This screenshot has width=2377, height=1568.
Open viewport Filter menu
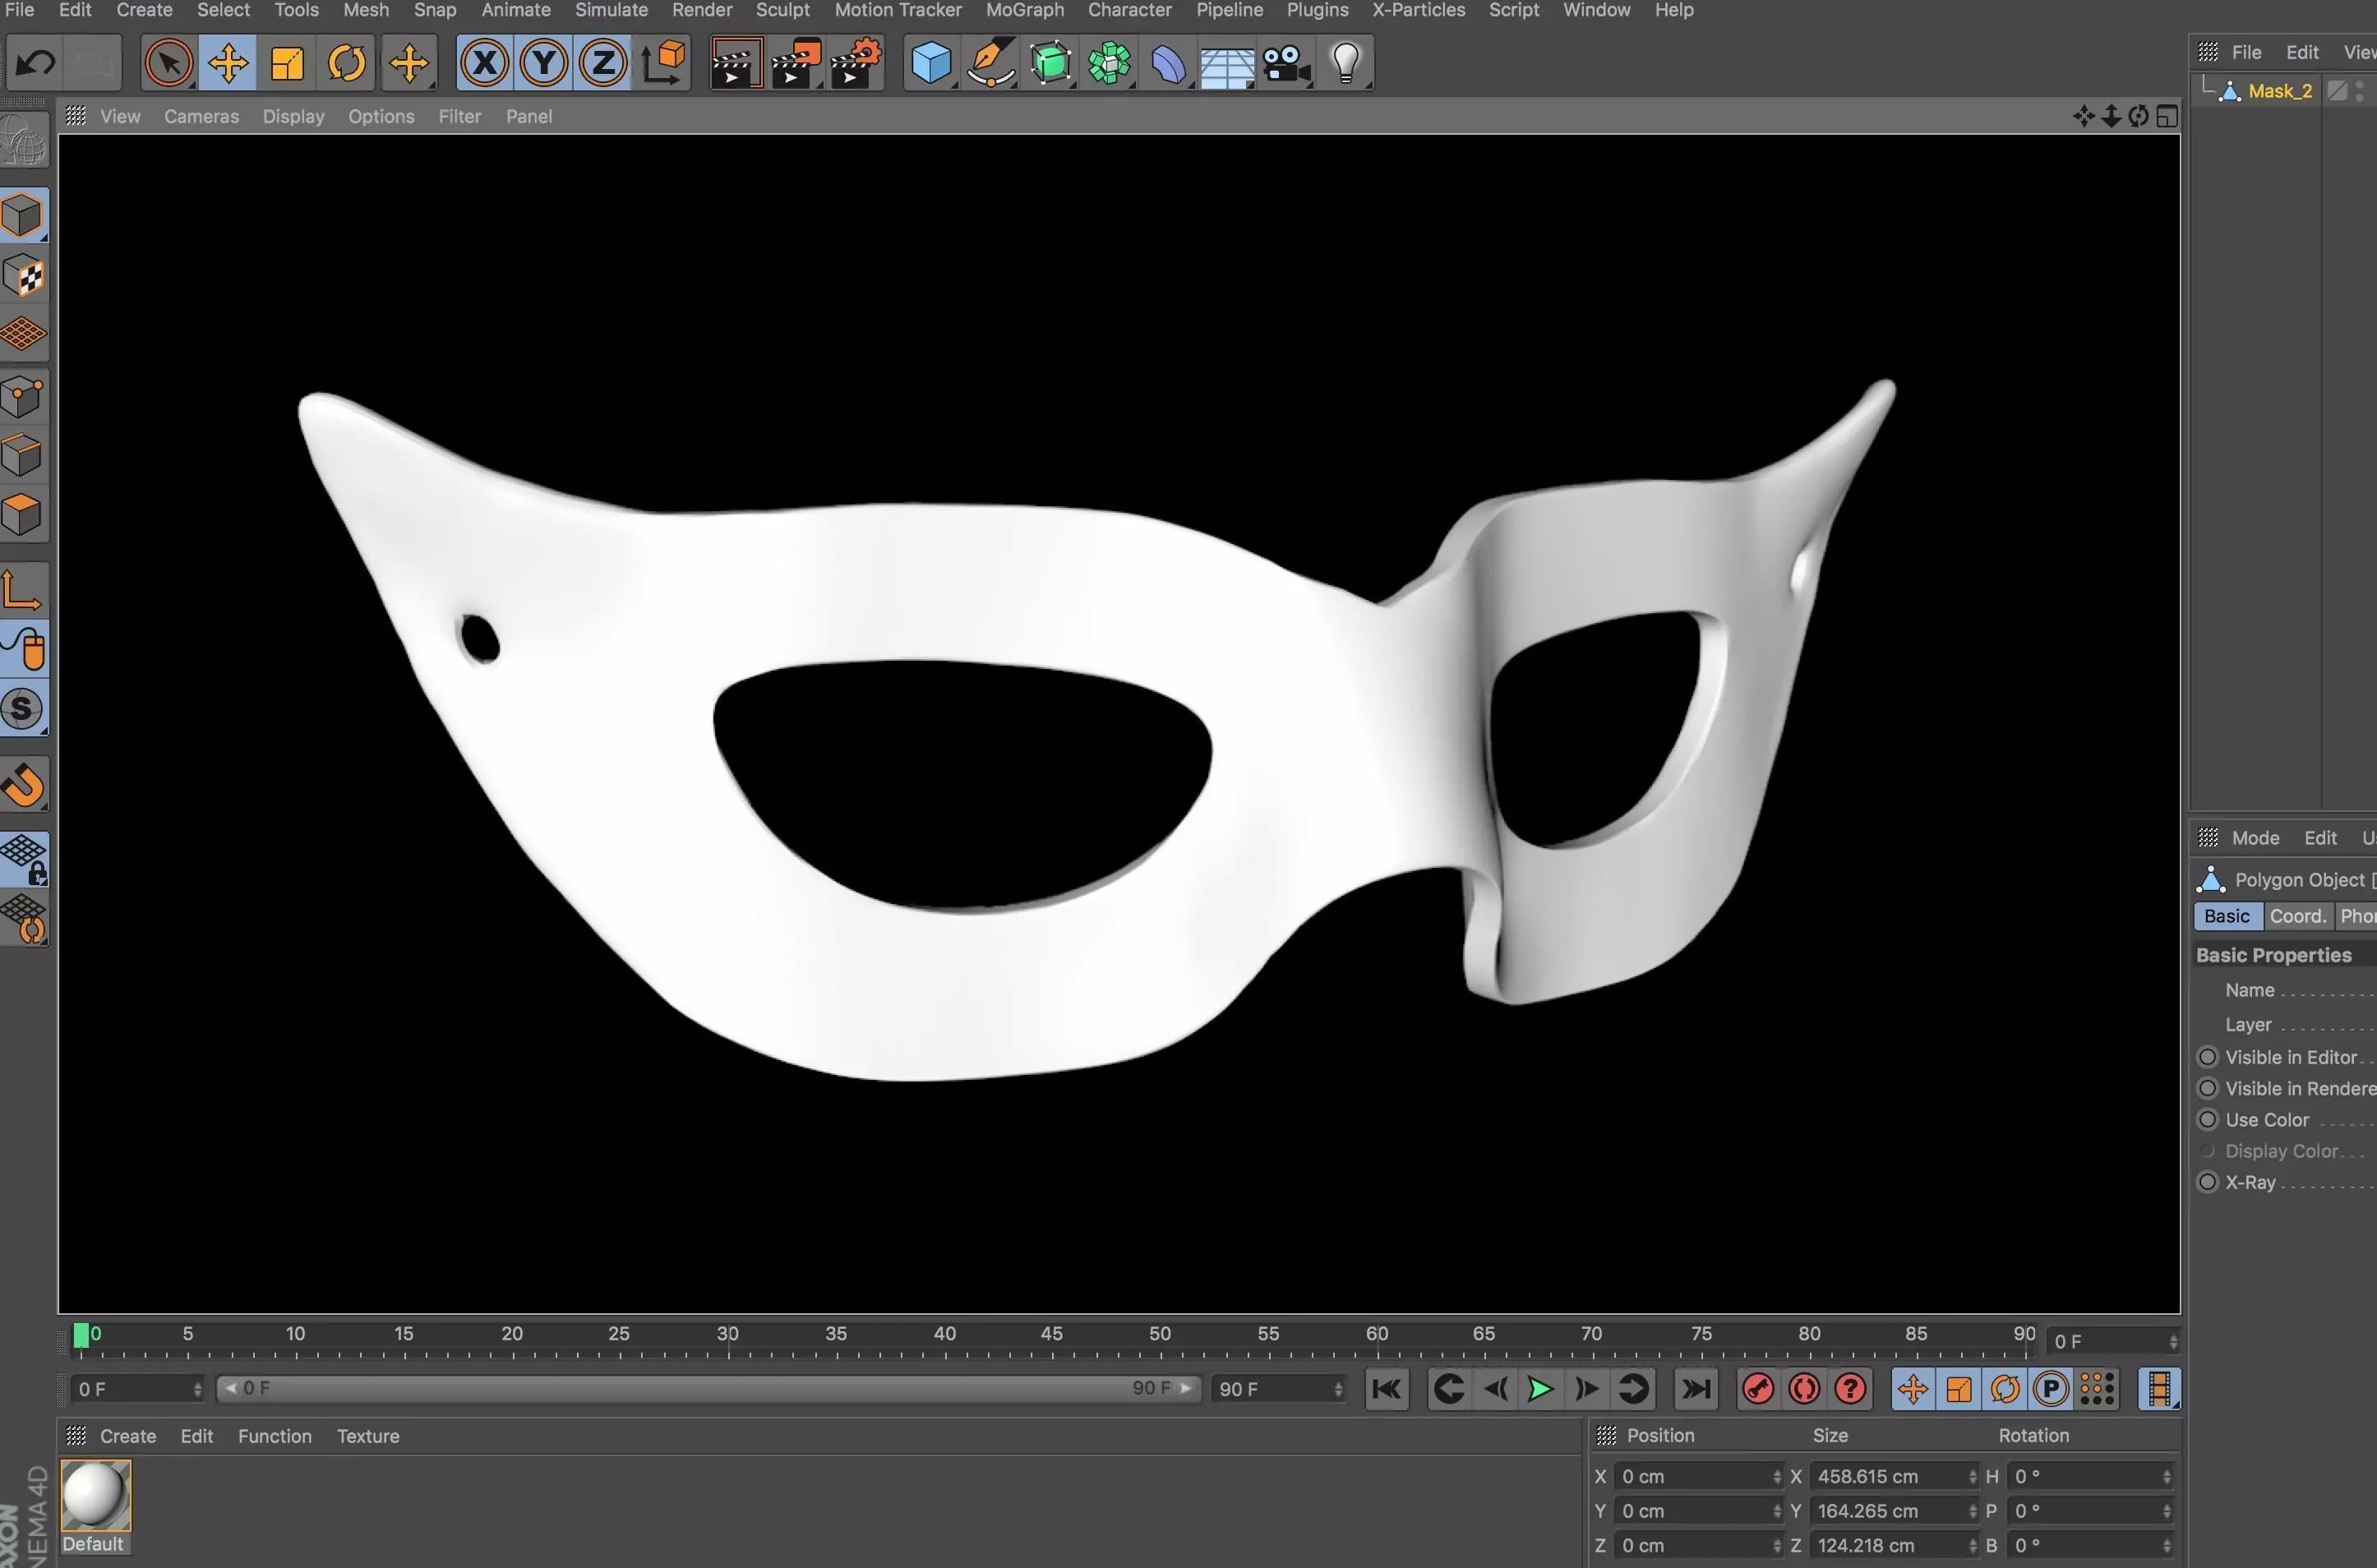pos(459,116)
